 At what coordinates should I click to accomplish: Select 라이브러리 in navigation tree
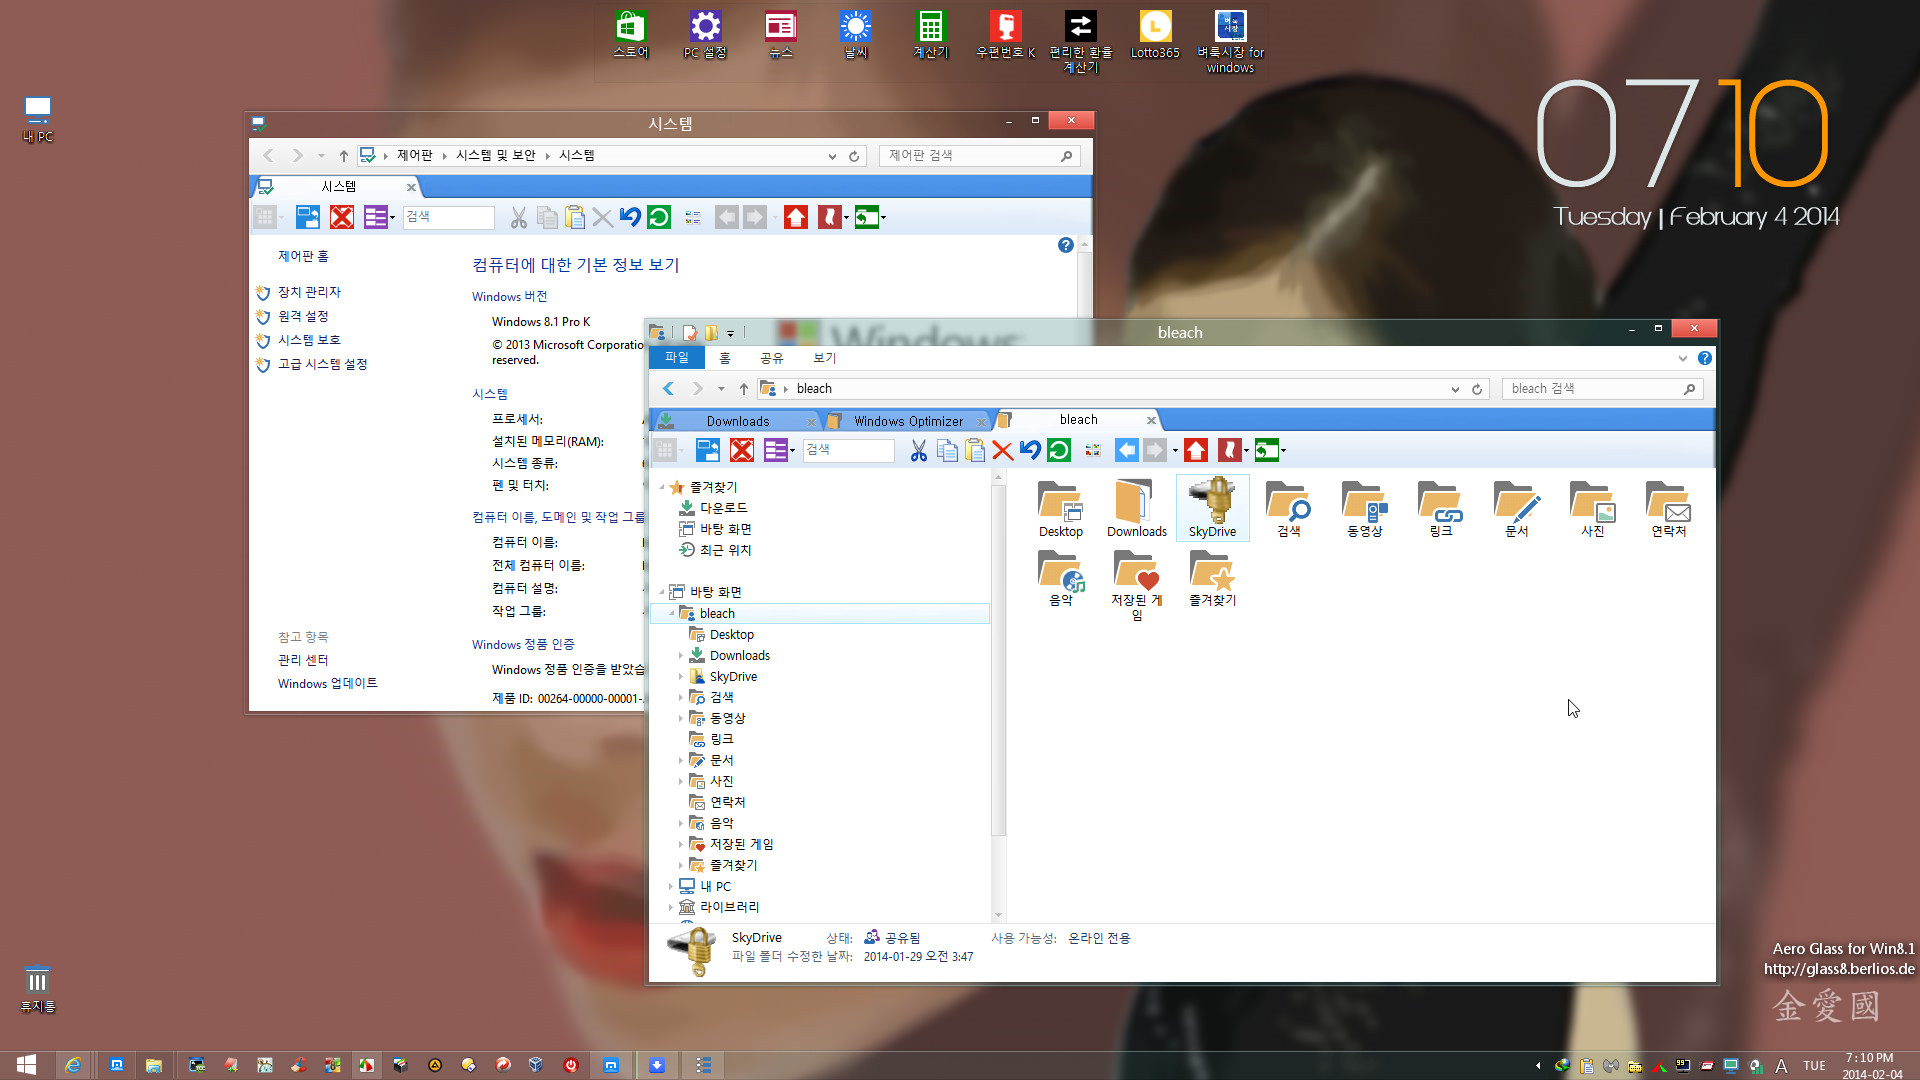pos(729,907)
